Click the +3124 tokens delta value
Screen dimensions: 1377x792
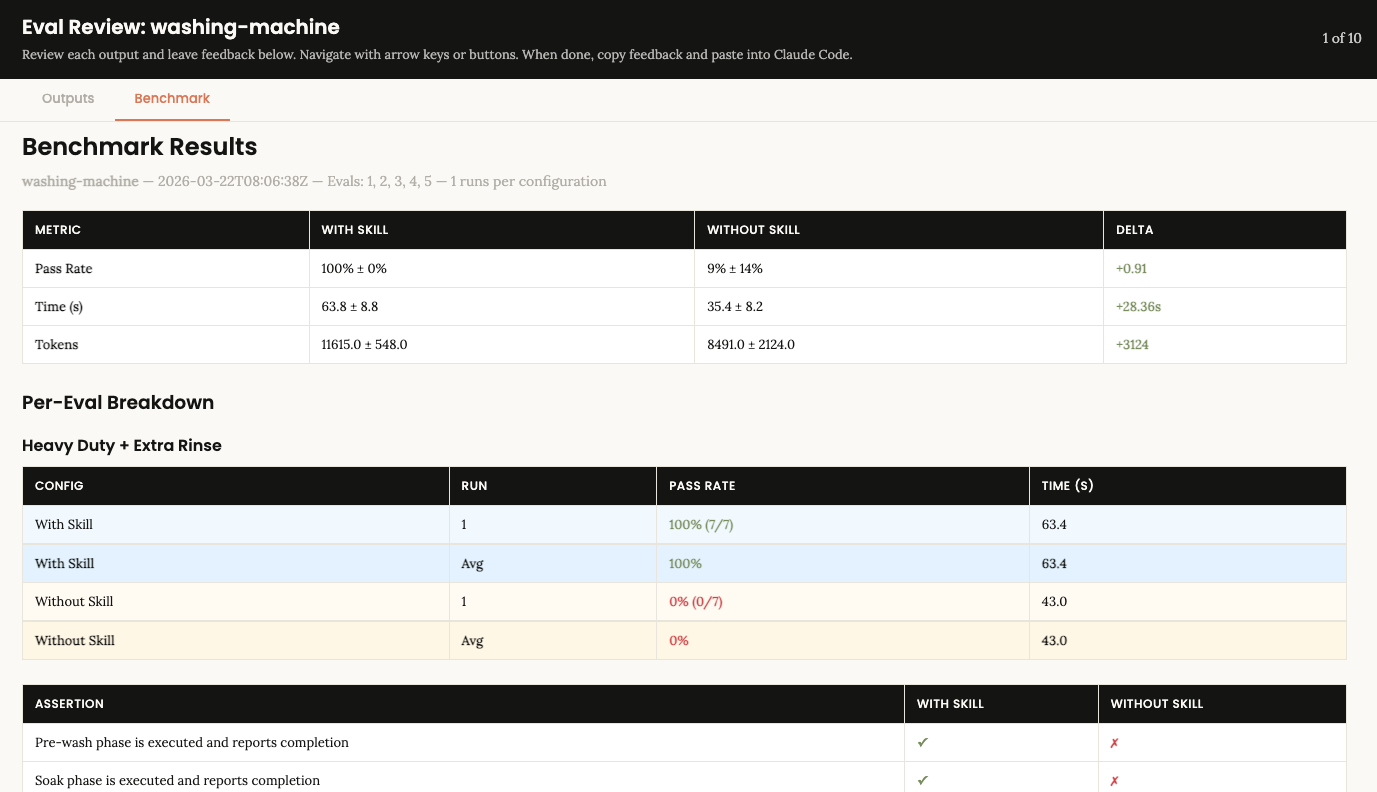(x=1133, y=345)
